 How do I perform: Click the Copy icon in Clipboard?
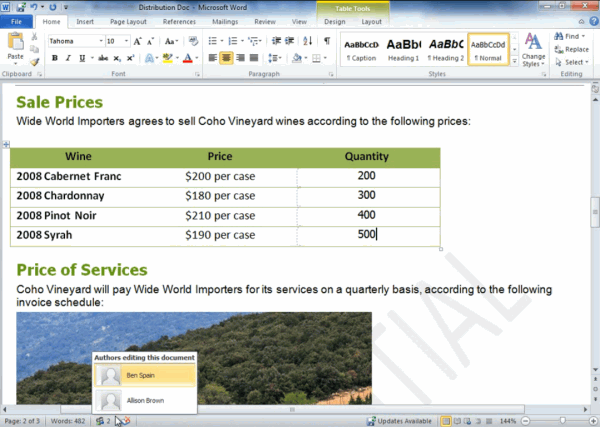34,49
